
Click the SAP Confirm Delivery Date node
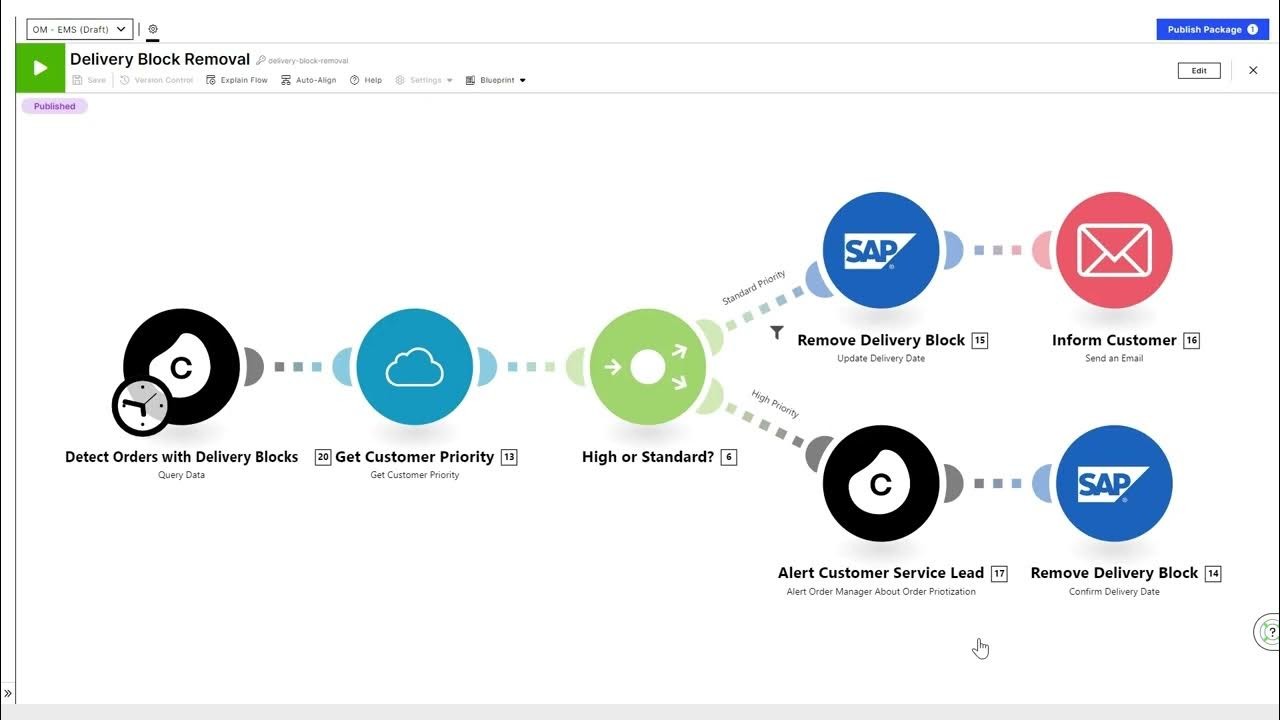pos(1114,484)
